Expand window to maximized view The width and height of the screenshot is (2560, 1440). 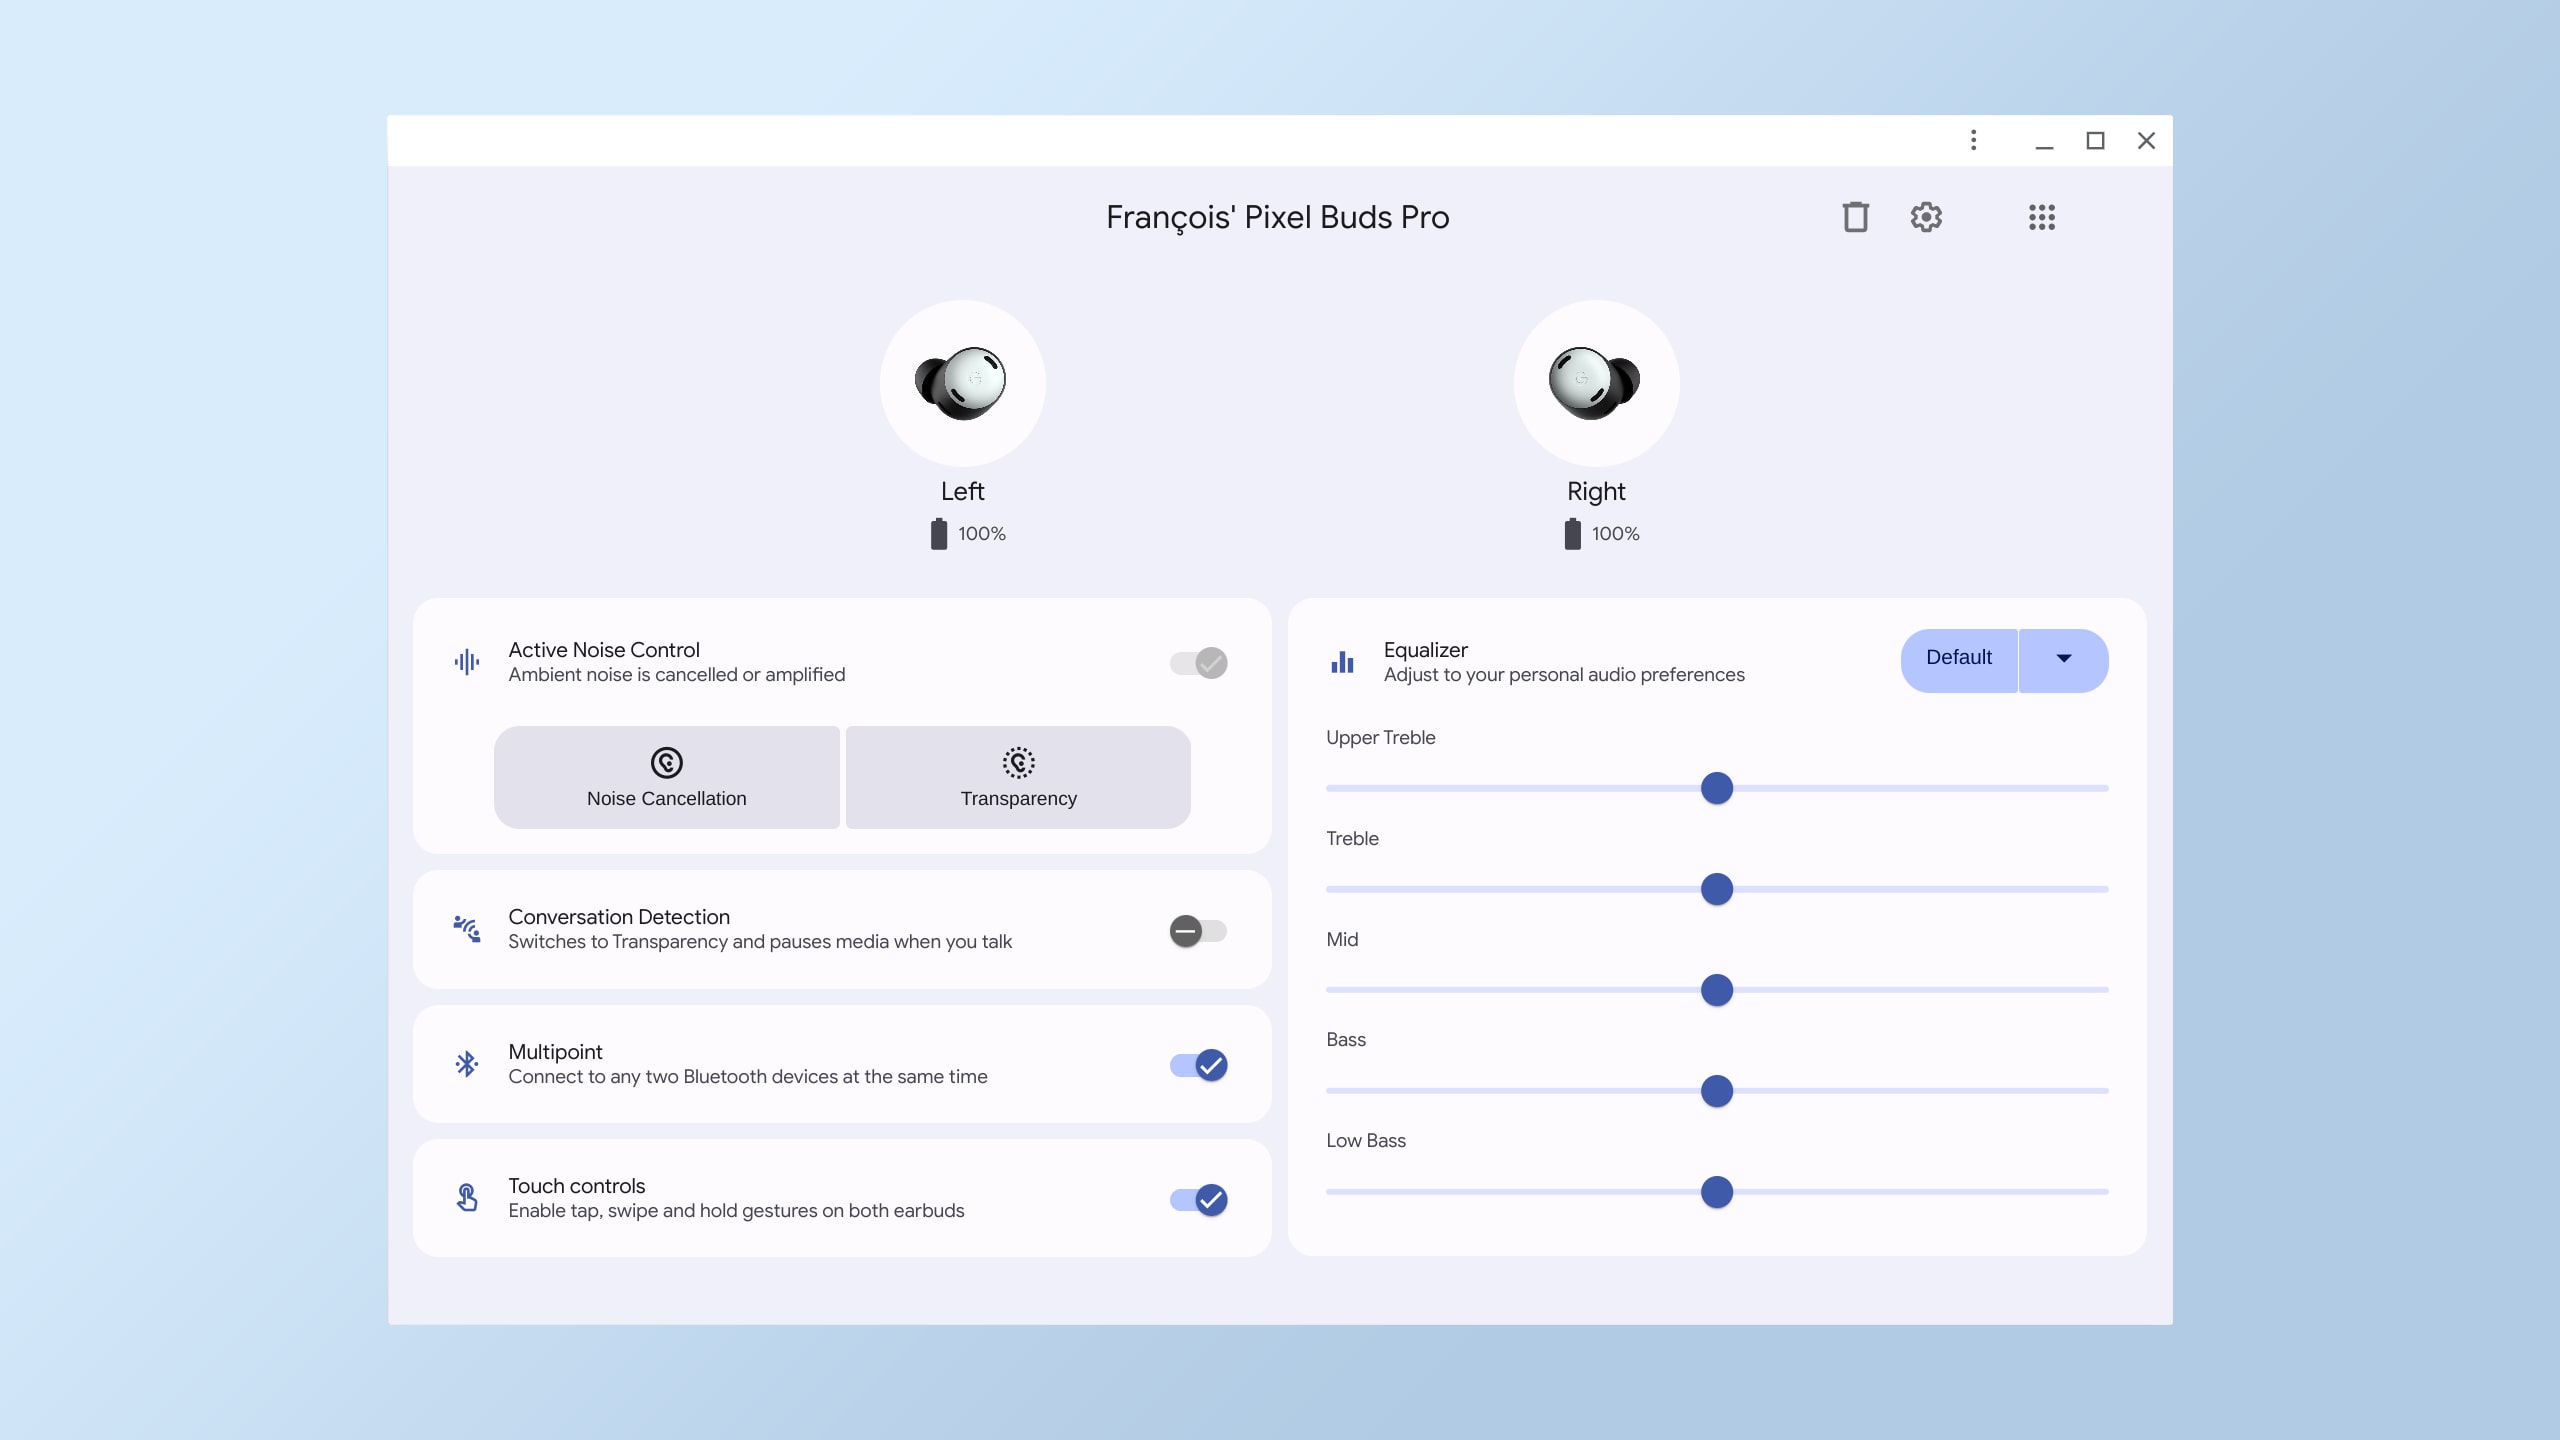2096,141
